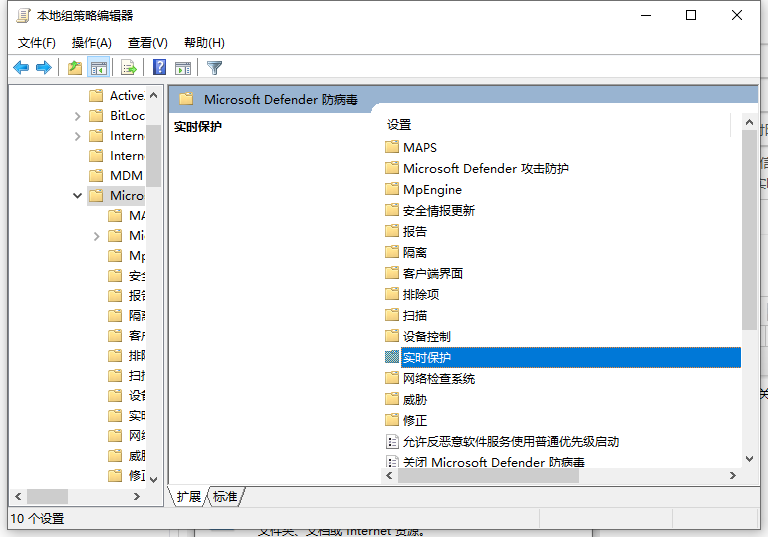The height and width of the screenshot is (537, 768).
Task: Open the 帮助(H) menu
Action: 204,43
